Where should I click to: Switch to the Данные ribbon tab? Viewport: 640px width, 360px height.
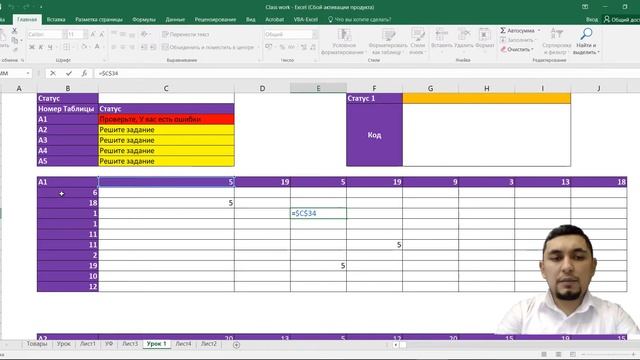[x=175, y=20]
